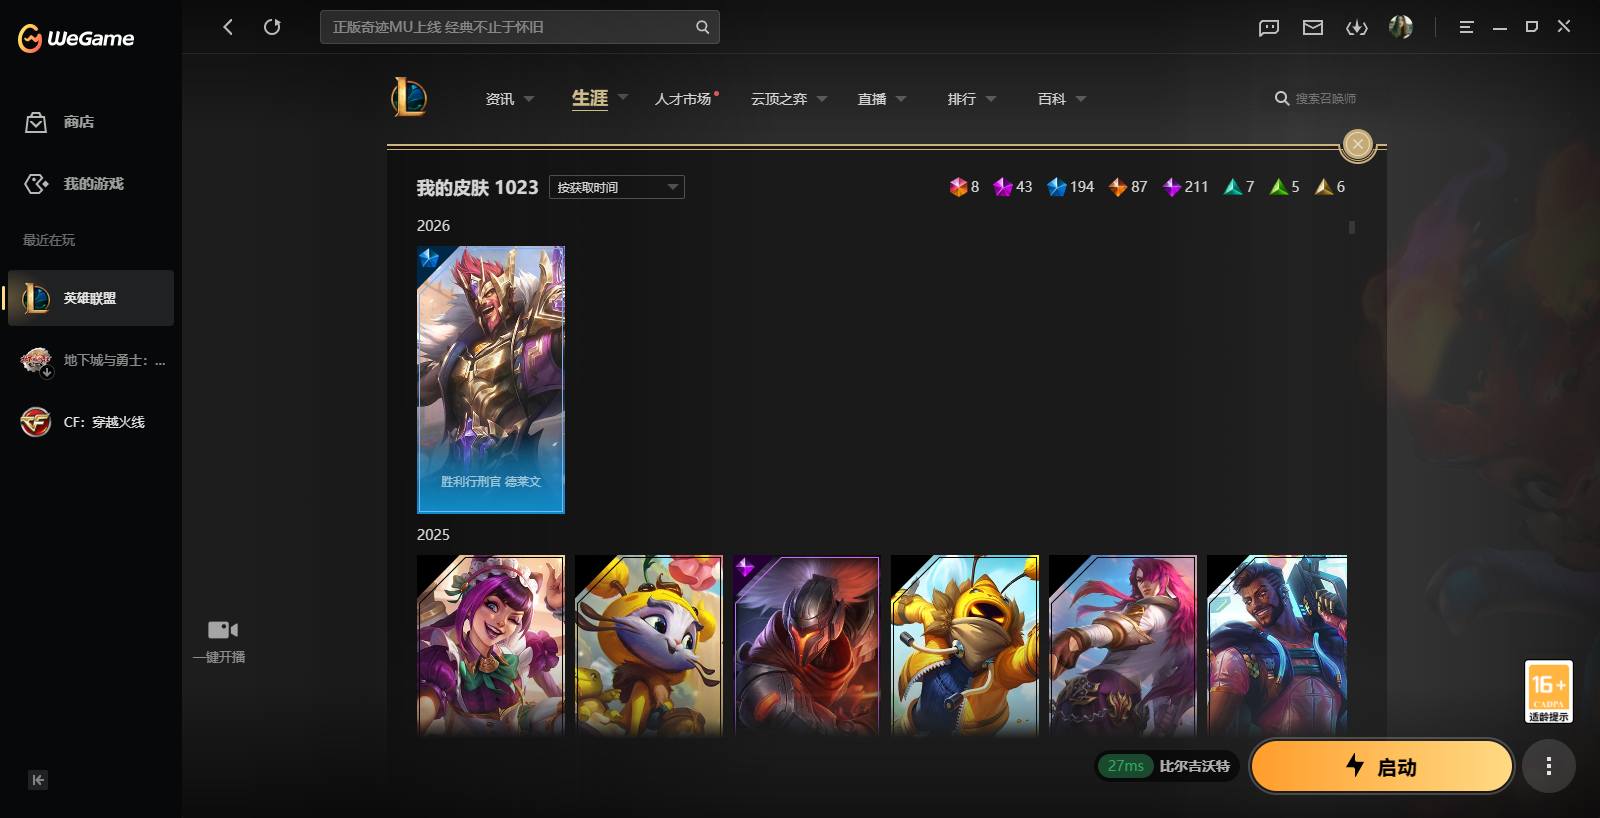Go back with the back arrow
The height and width of the screenshot is (818, 1600).
[x=228, y=27]
